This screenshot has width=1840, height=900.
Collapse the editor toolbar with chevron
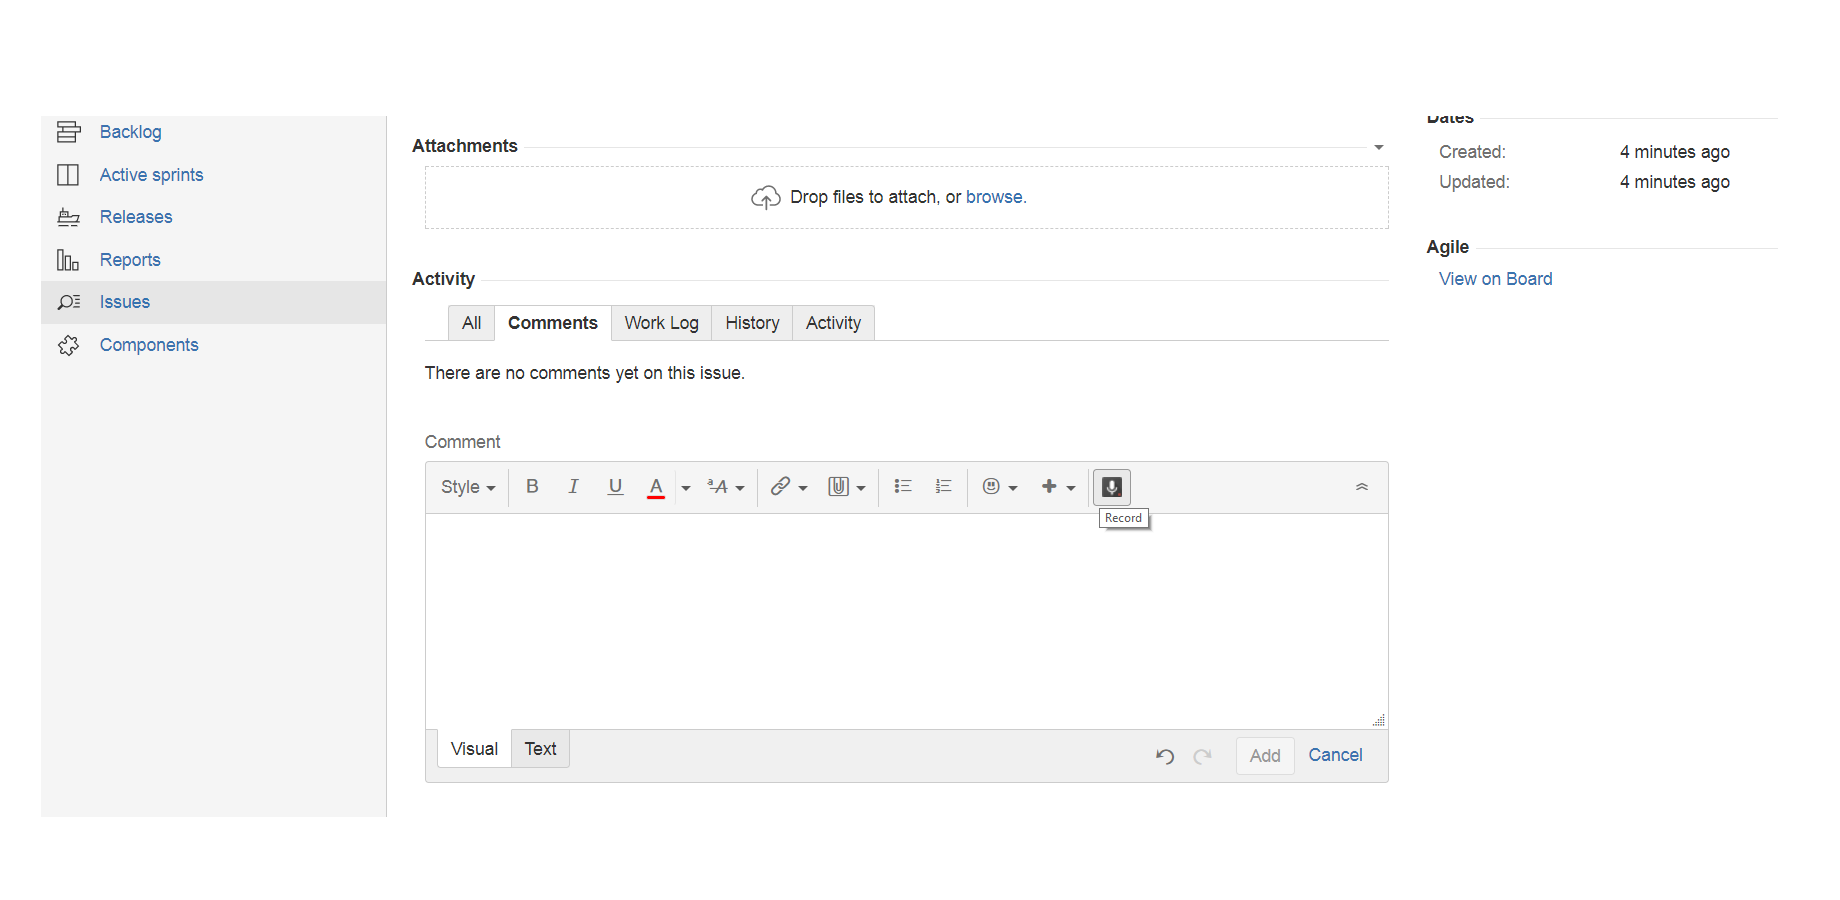coord(1361,487)
